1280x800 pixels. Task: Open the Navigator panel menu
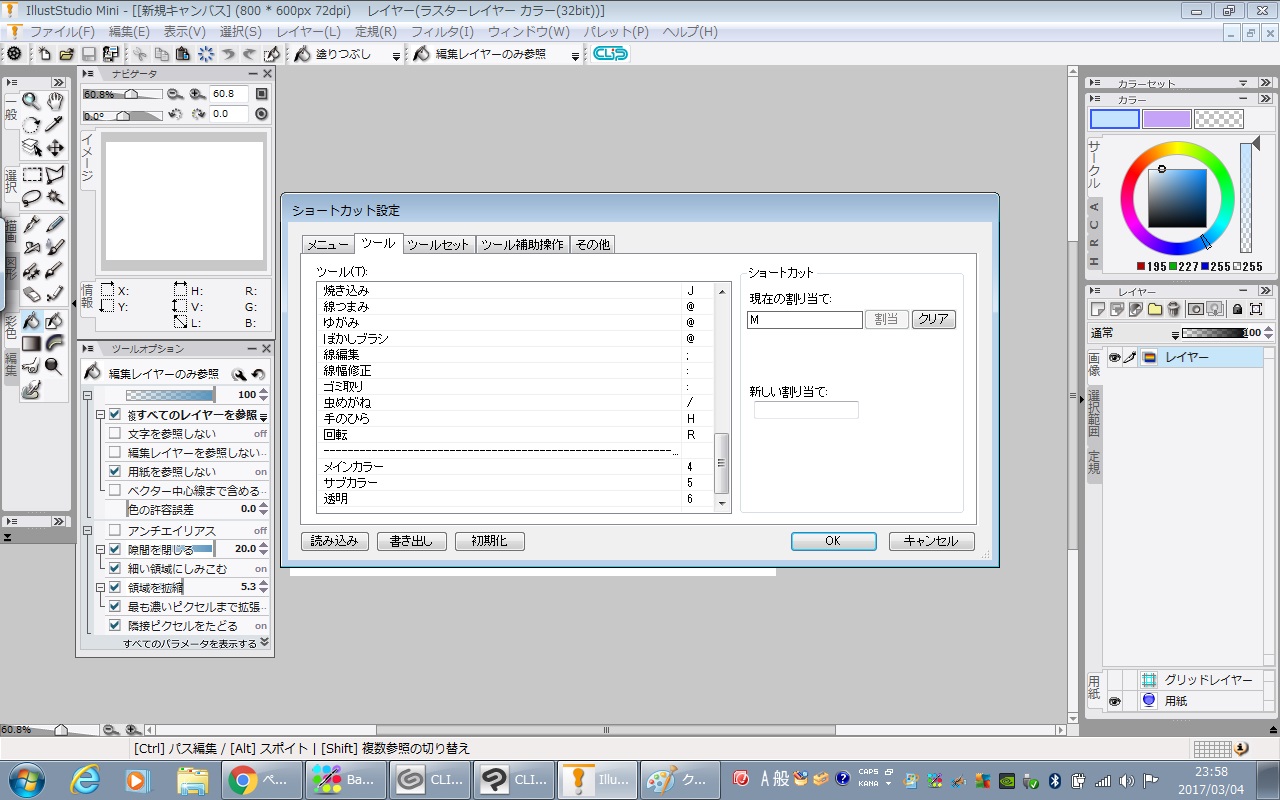tap(88, 73)
